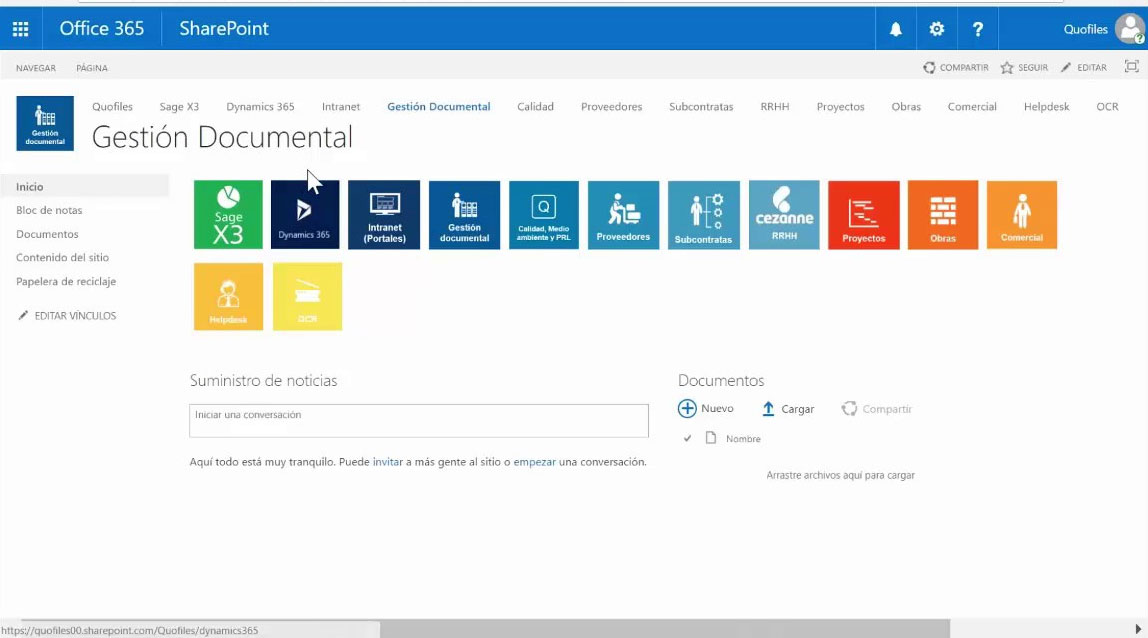
Task: Open the Documentos web part heading
Action: (720, 380)
